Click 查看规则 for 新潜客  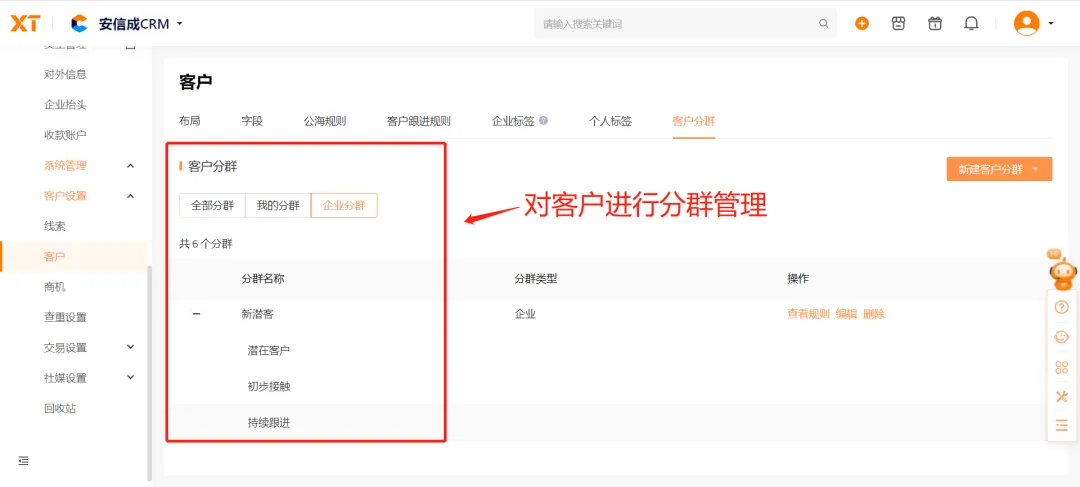808,314
